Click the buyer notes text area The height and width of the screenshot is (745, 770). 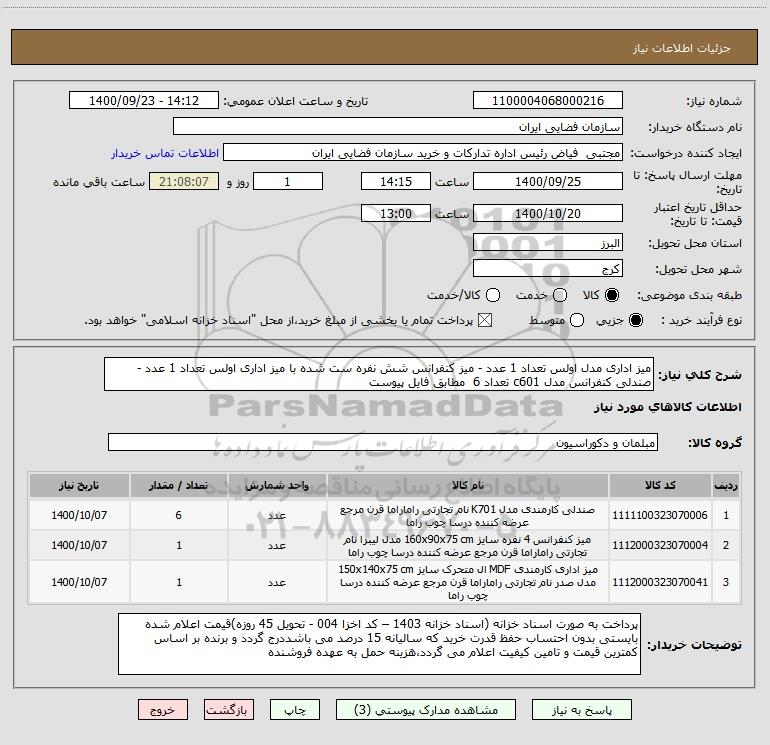point(379,643)
